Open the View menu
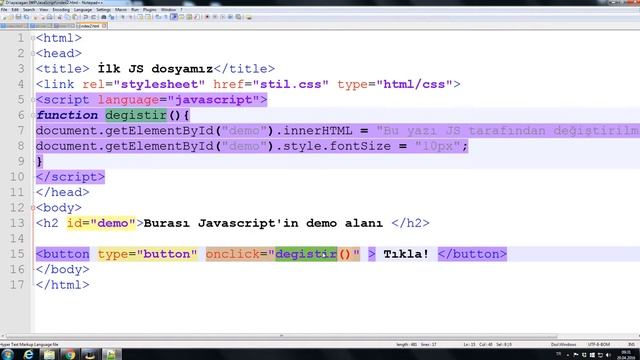This screenshot has height=360, width=640. (x=44, y=10)
